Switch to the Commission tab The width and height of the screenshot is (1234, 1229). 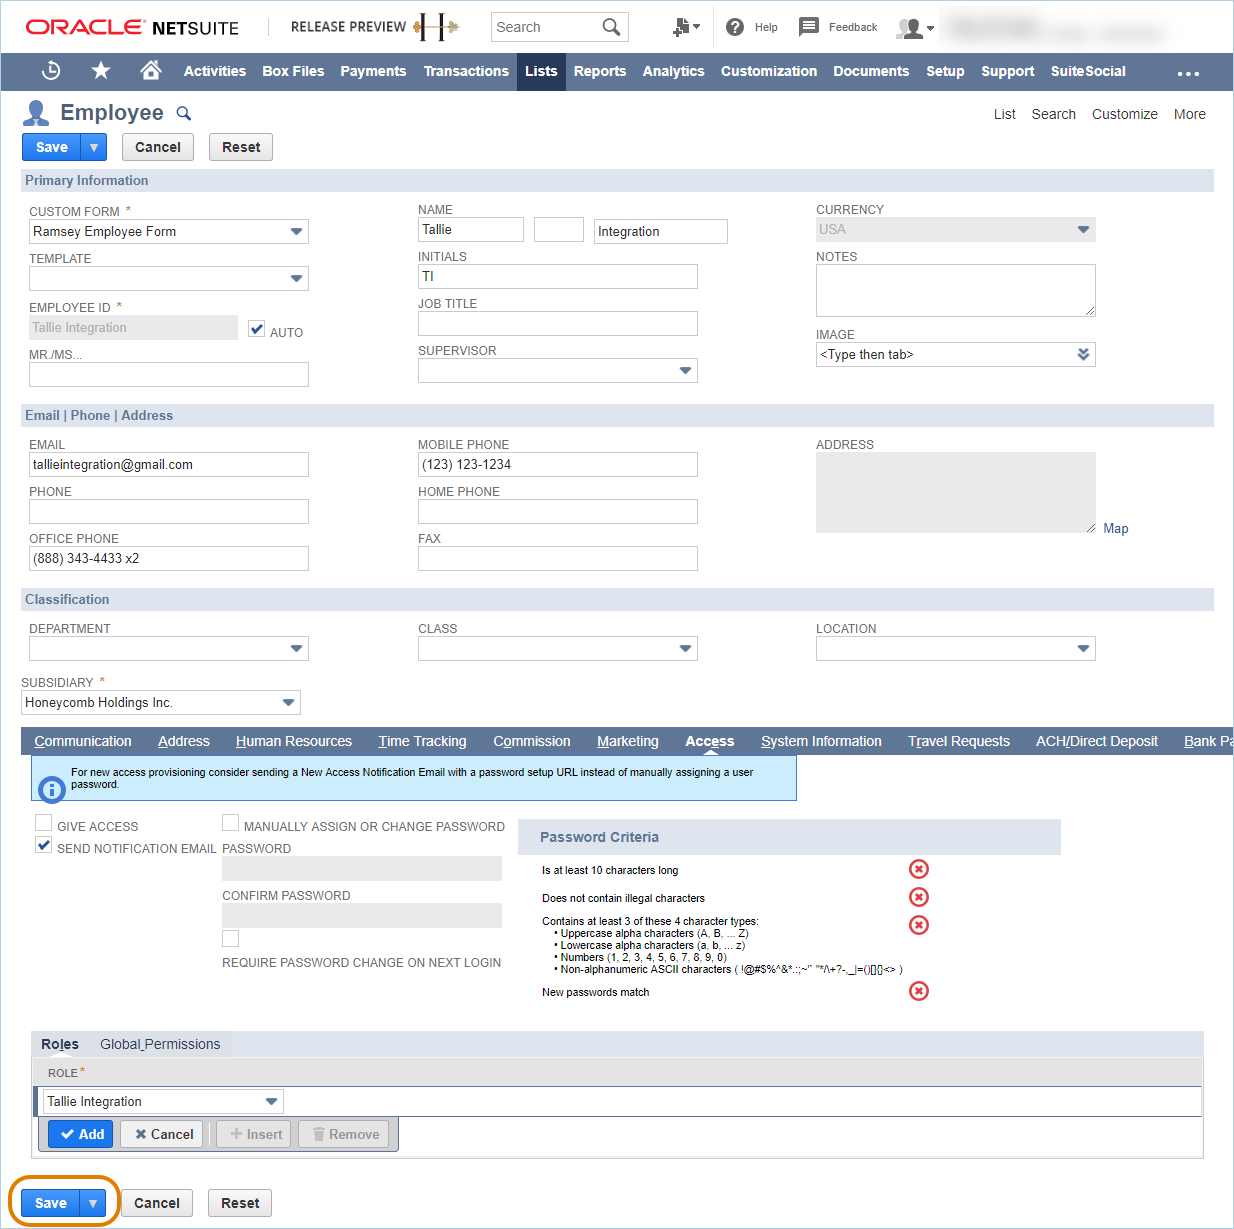tap(532, 741)
